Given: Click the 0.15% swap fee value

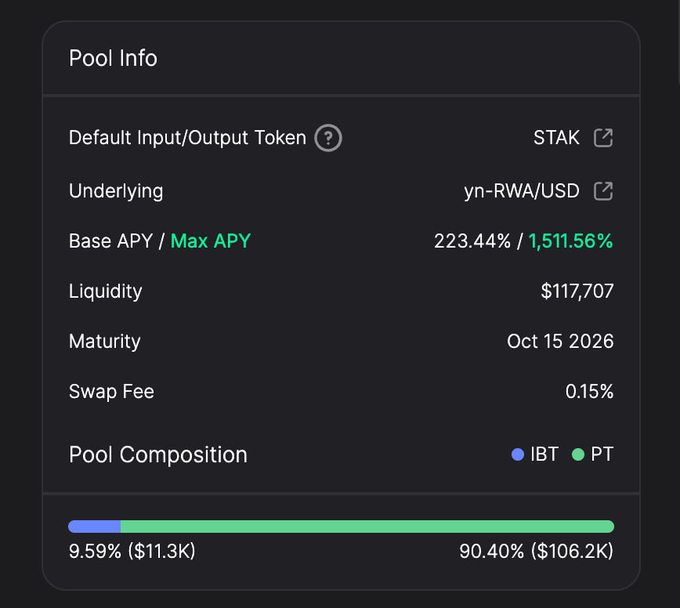Looking at the screenshot, I should (x=589, y=391).
